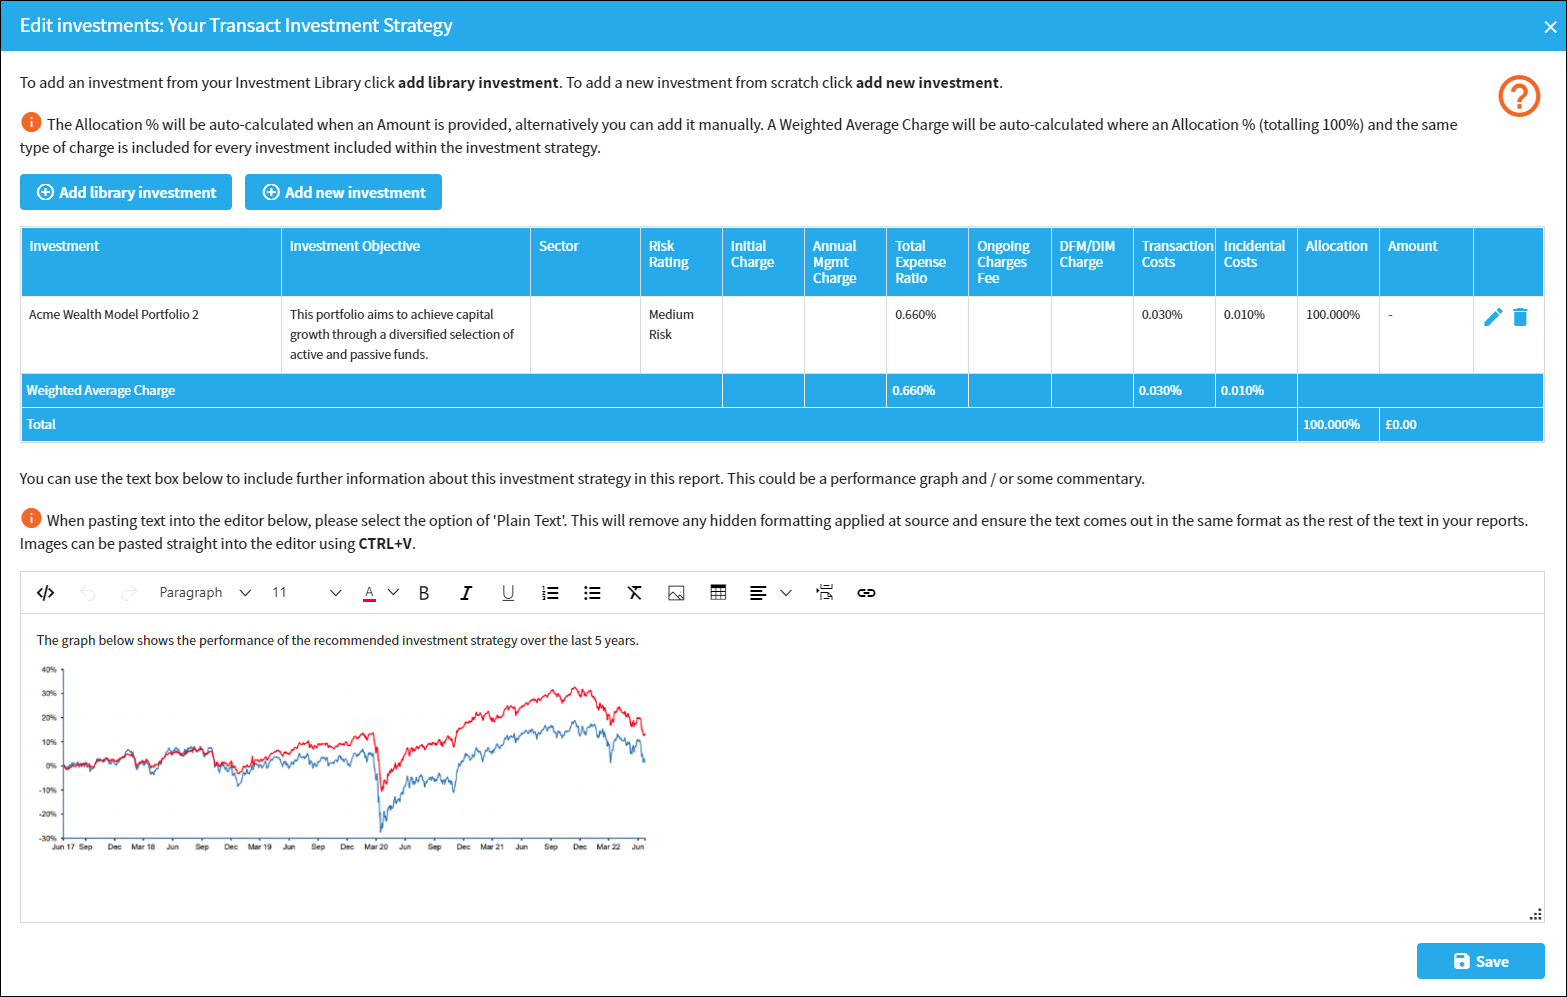This screenshot has width=1567, height=997.
Task: Clear formatting in the editor
Action: point(634,593)
